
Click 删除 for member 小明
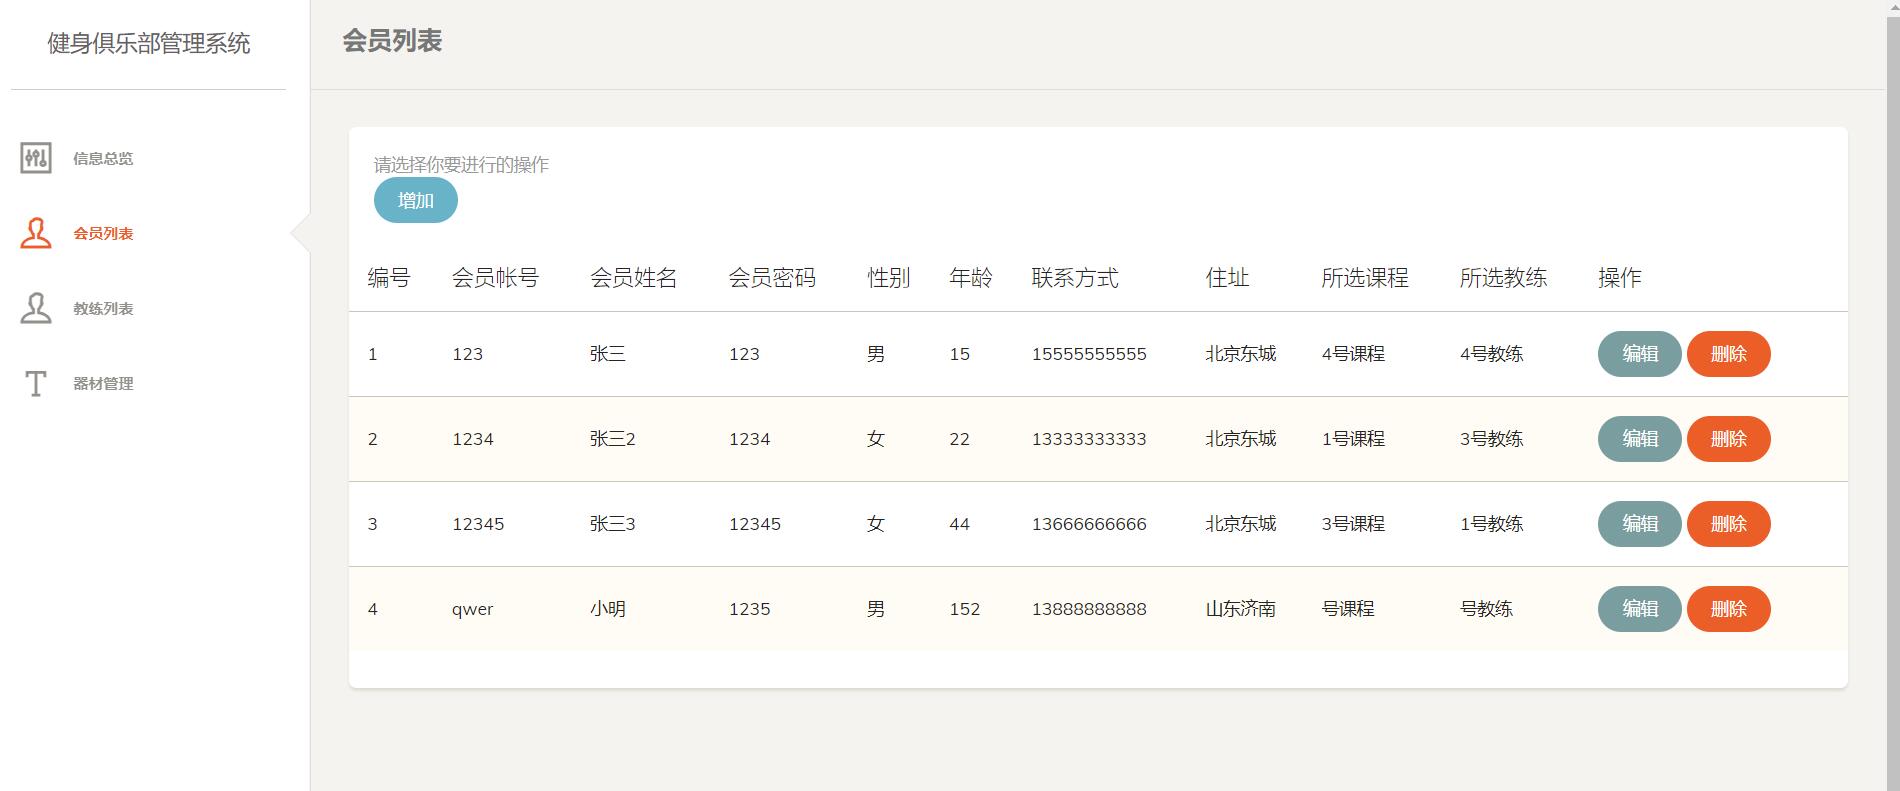1729,609
